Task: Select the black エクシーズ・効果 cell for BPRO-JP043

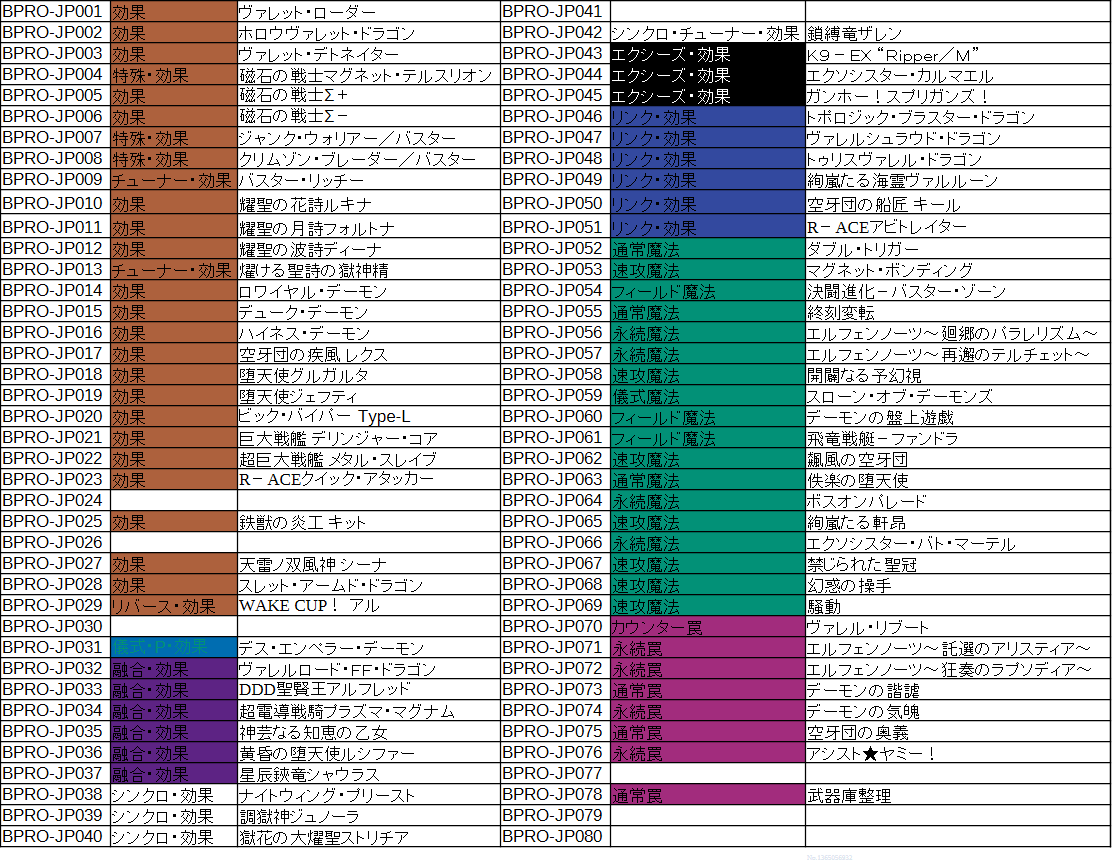Action: 707,54
